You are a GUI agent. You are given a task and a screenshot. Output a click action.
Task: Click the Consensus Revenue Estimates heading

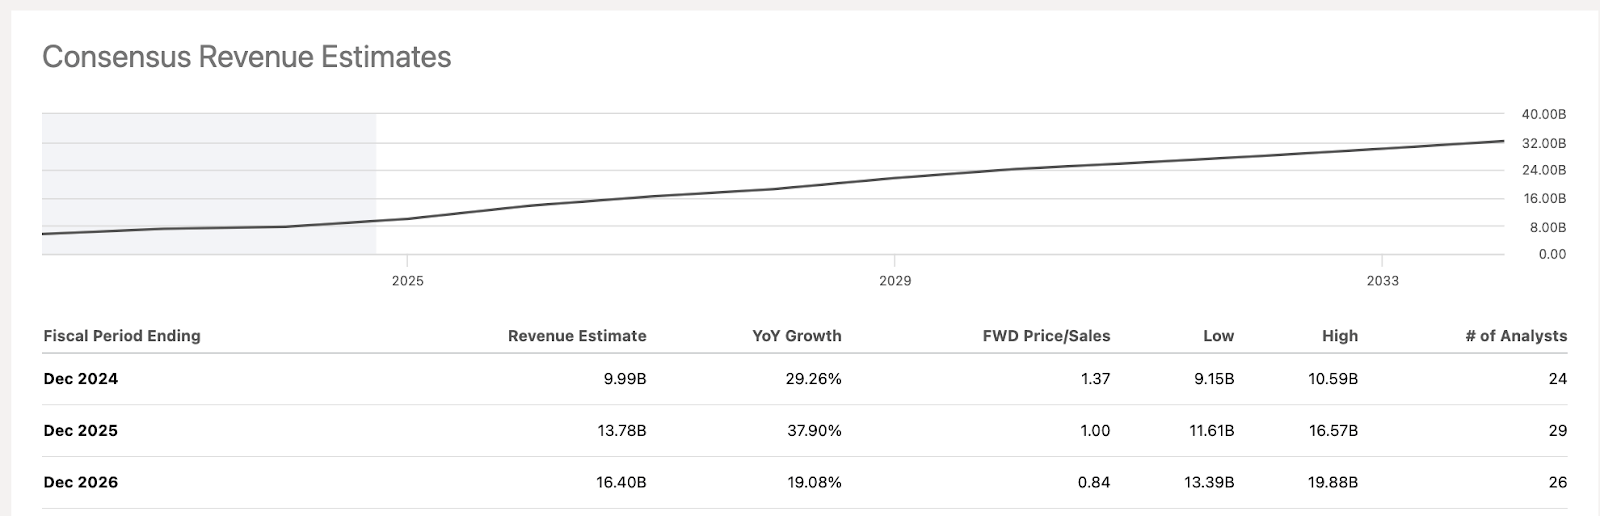pos(246,57)
